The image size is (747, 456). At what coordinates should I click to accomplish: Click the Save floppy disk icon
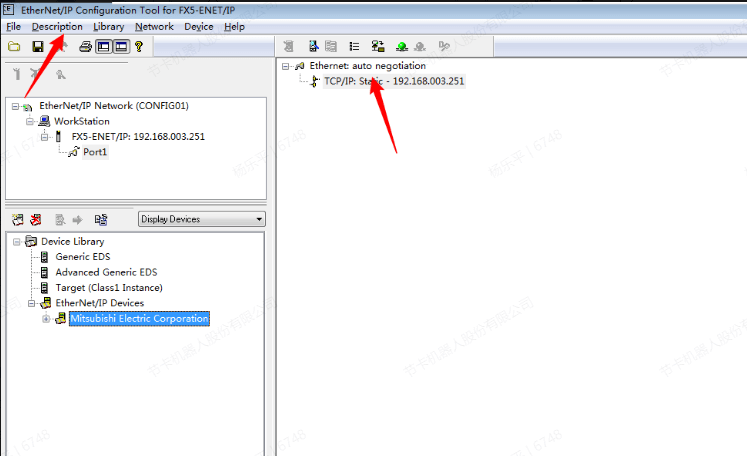pyautogui.click(x=37, y=46)
